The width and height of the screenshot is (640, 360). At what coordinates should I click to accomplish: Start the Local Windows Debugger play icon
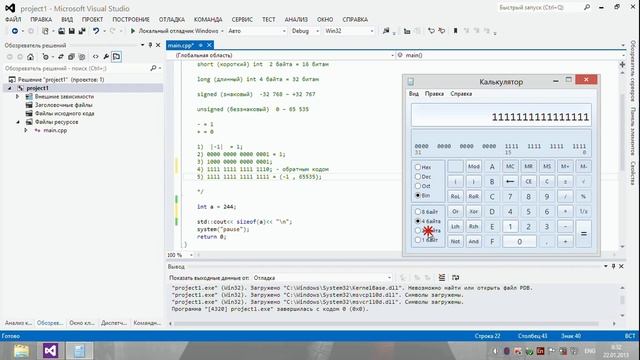click(133, 31)
